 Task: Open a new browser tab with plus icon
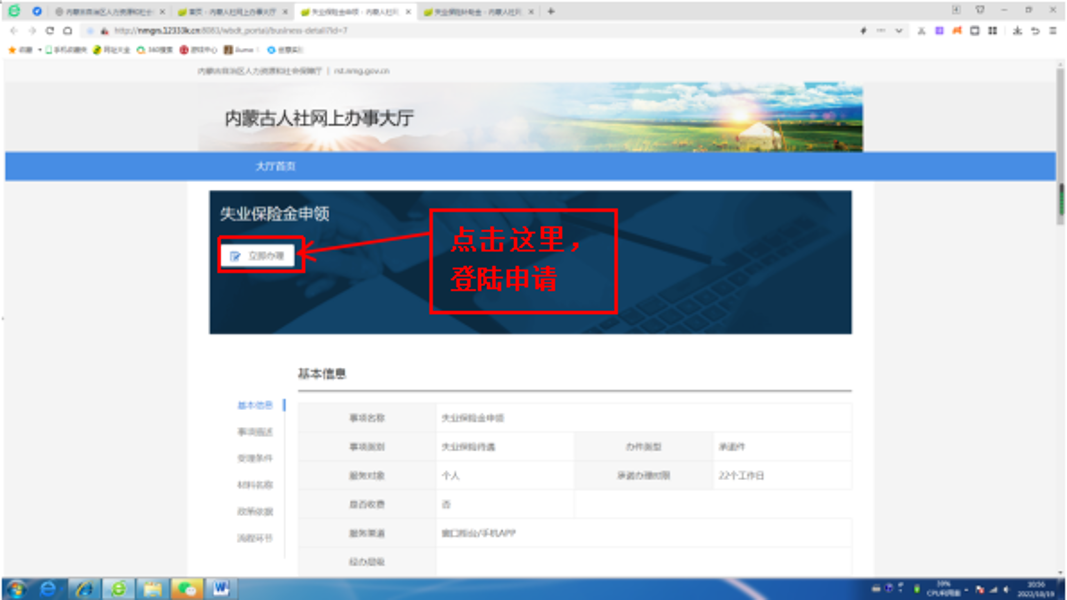(551, 12)
